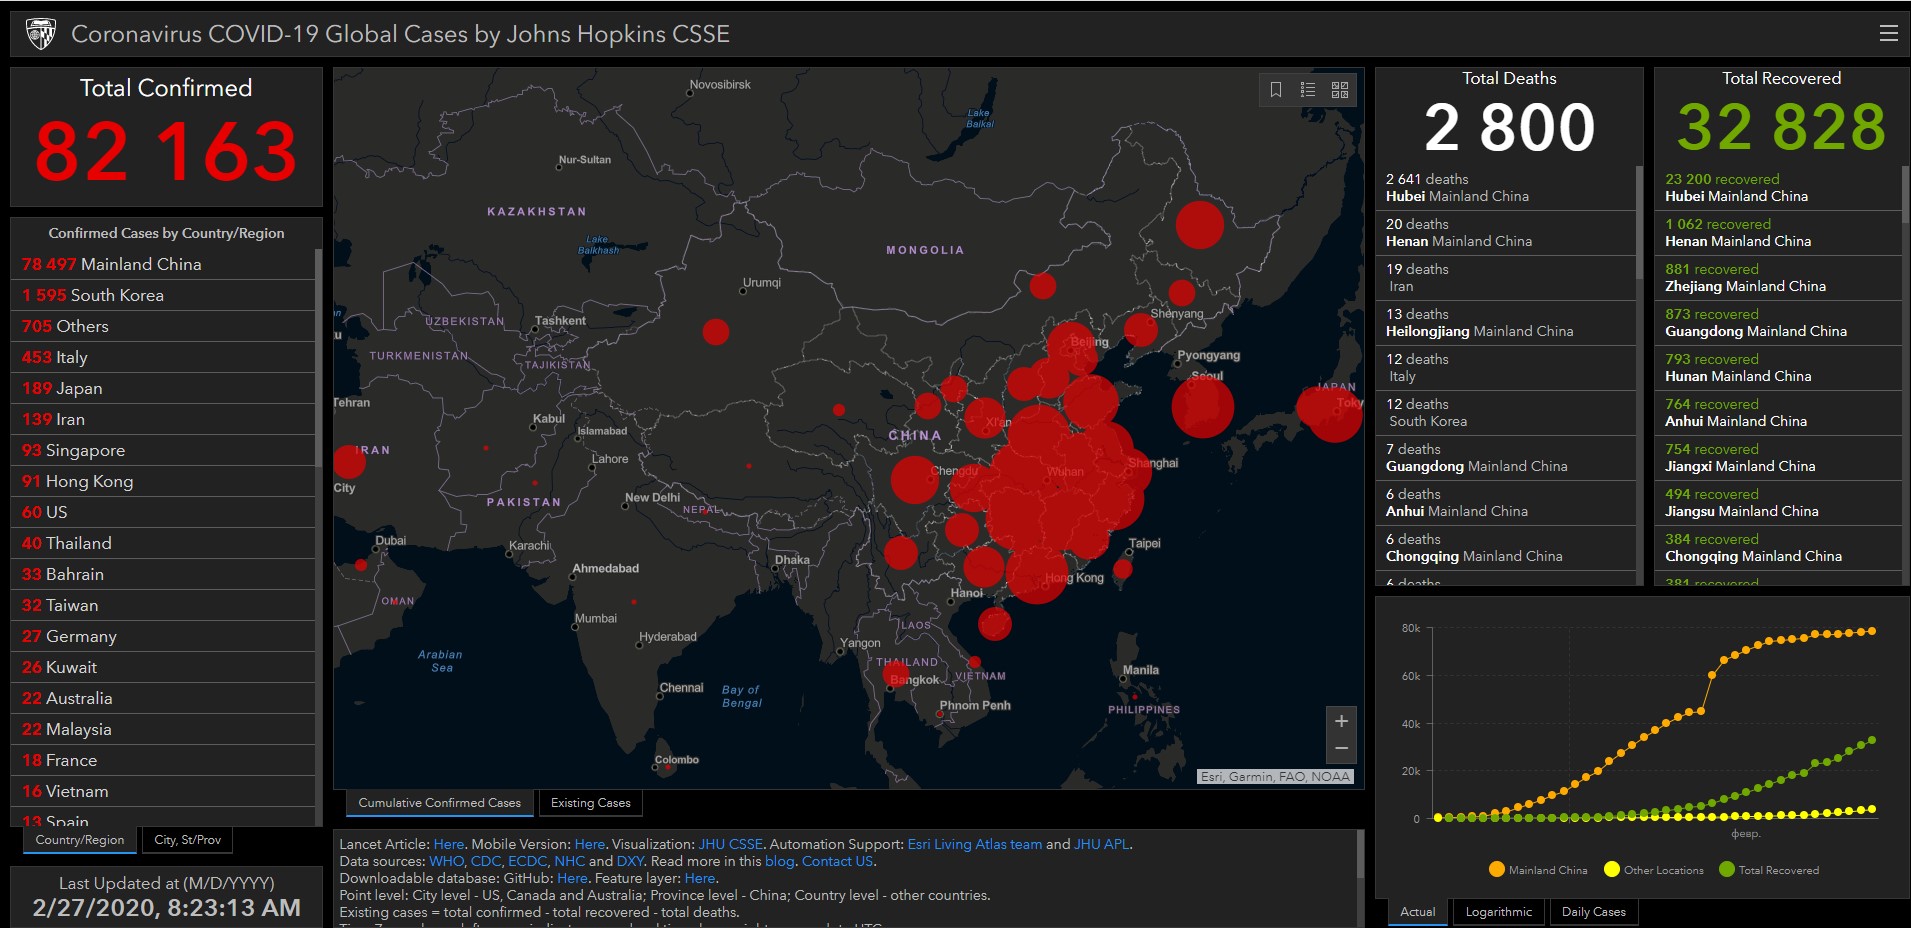Zoom in on the map
The height and width of the screenshot is (928, 1911).
[1341, 721]
